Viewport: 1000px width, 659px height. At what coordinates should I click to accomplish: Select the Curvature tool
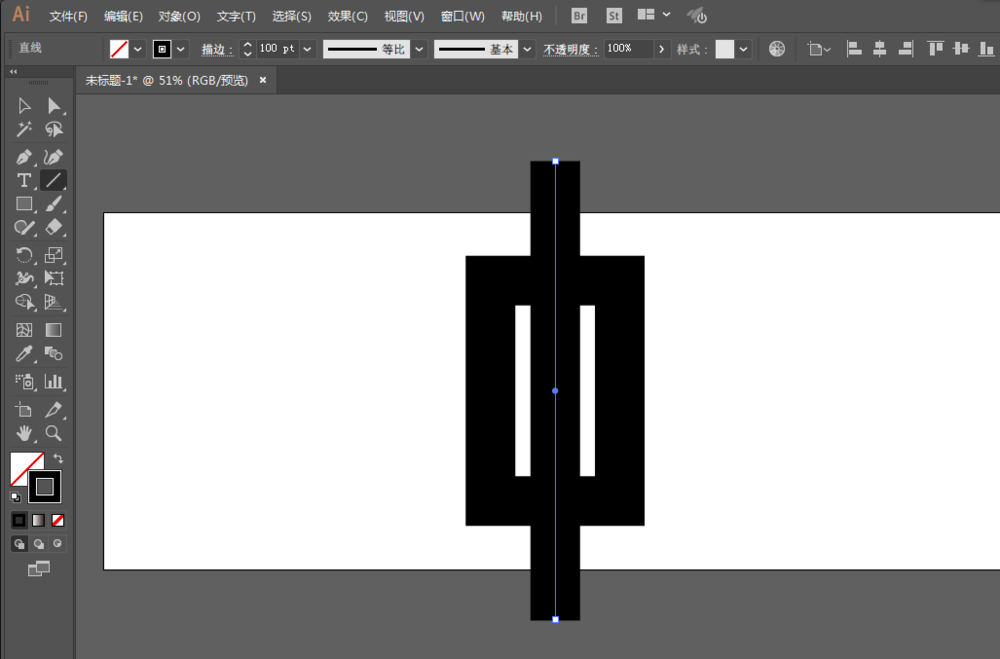pyautogui.click(x=54, y=157)
